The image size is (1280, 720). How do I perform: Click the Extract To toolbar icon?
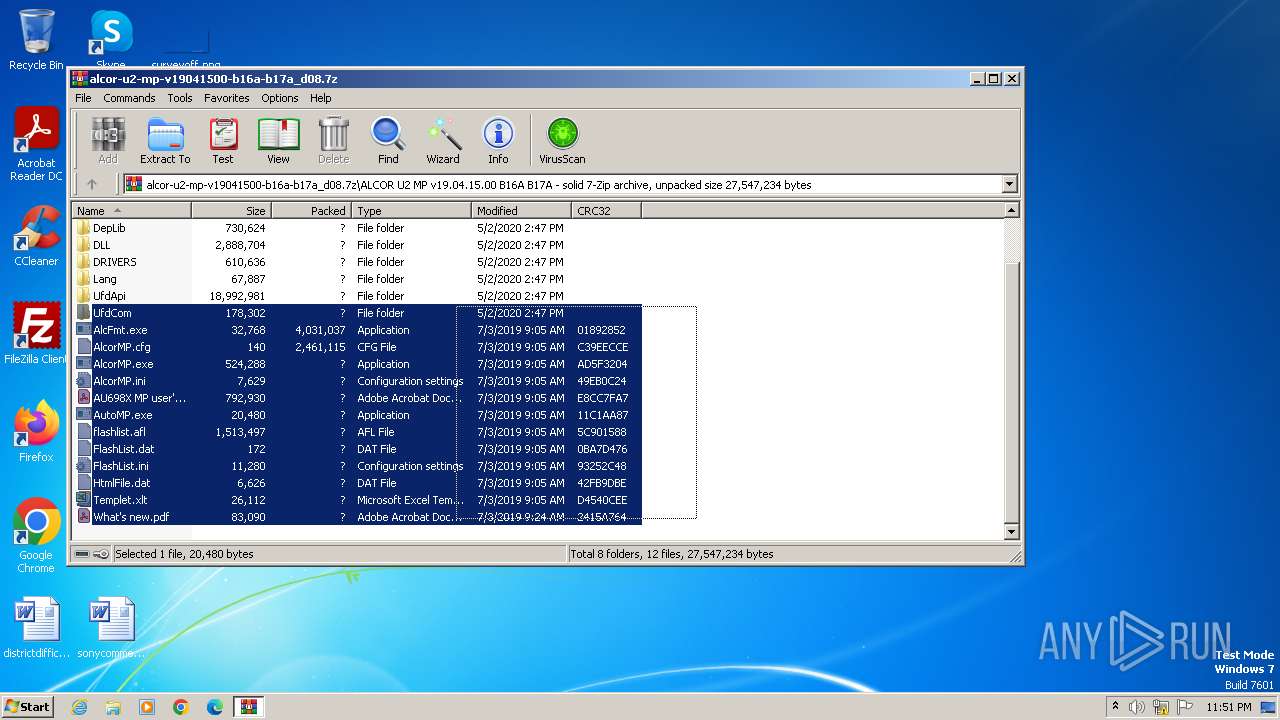pos(165,141)
